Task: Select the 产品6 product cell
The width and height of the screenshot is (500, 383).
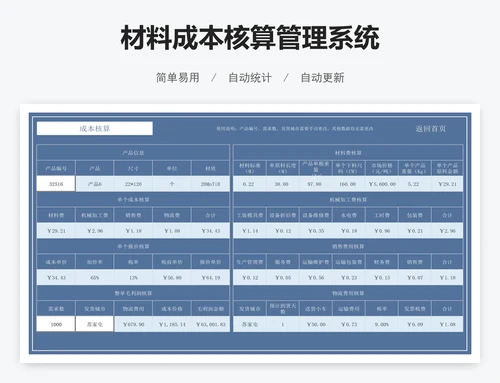Action: tap(95, 184)
